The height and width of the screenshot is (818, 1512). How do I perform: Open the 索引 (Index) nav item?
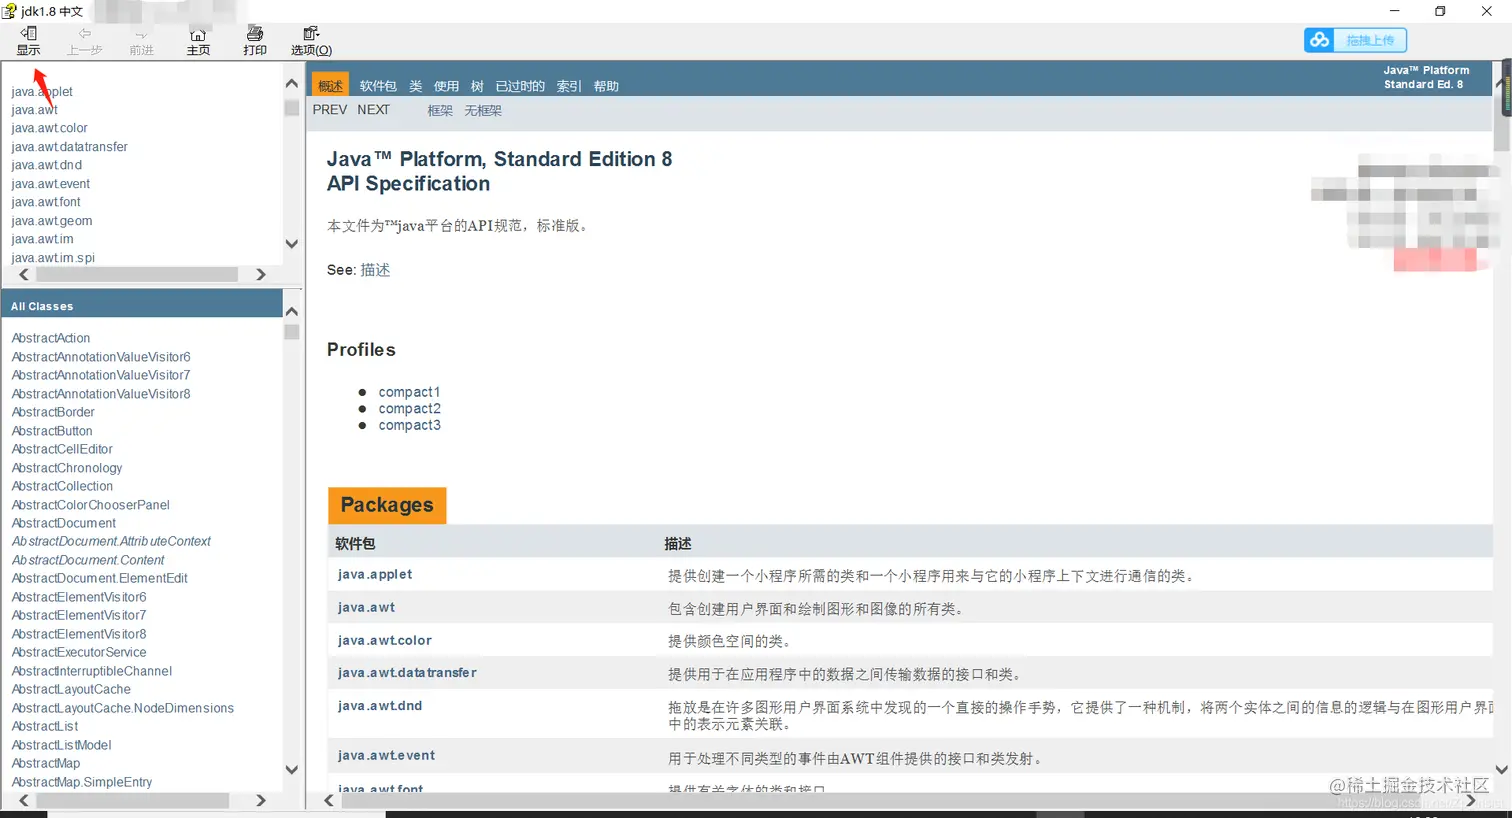tap(569, 86)
